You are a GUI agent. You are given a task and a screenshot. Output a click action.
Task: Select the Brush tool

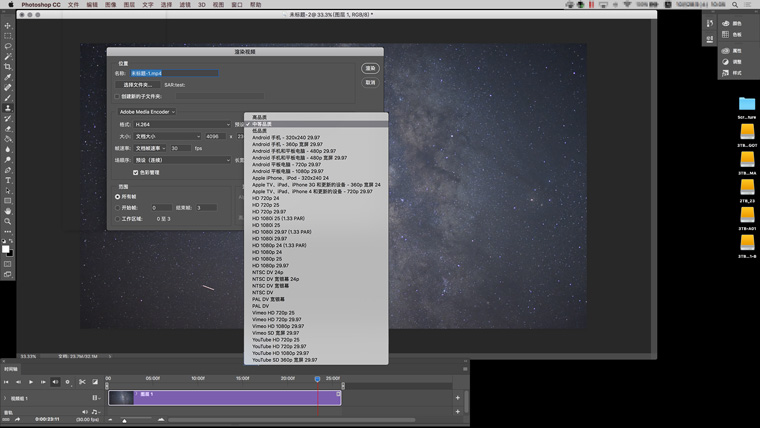click(7, 98)
